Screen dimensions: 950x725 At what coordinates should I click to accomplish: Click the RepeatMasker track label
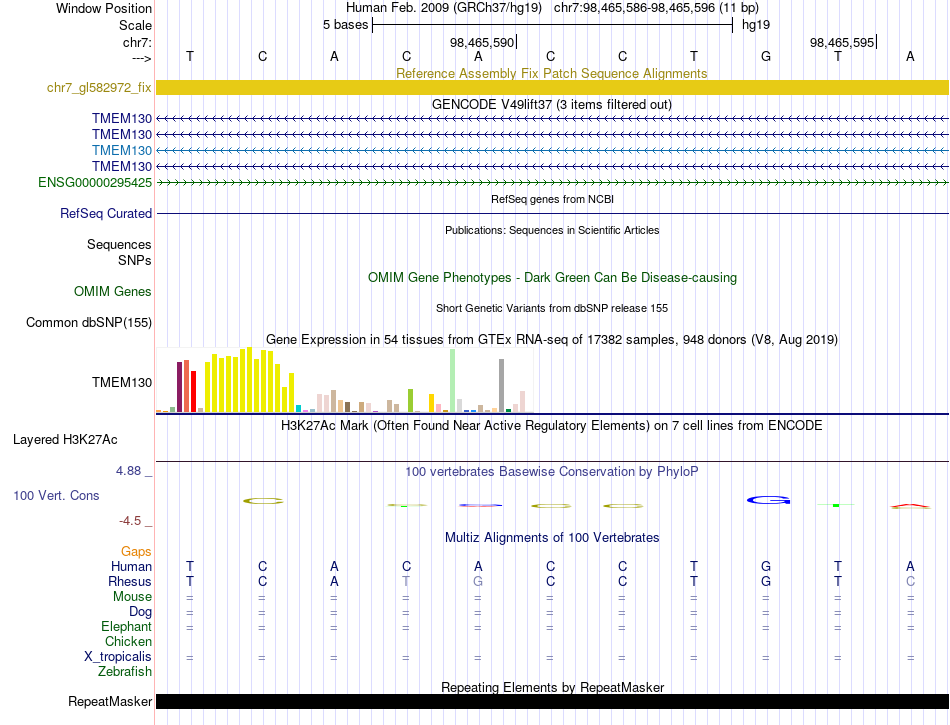click(x=110, y=701)
